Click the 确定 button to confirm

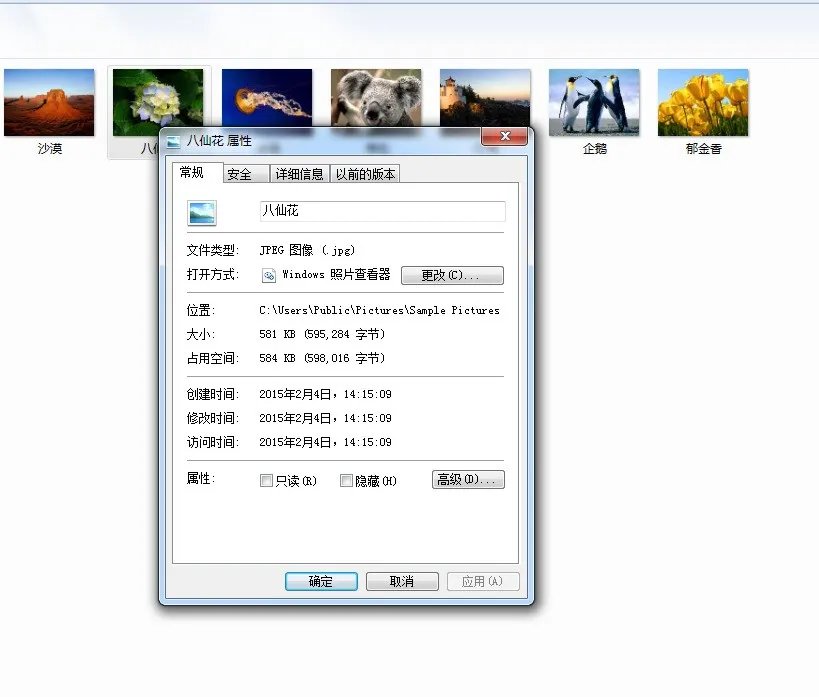click(x=320, y=581)
